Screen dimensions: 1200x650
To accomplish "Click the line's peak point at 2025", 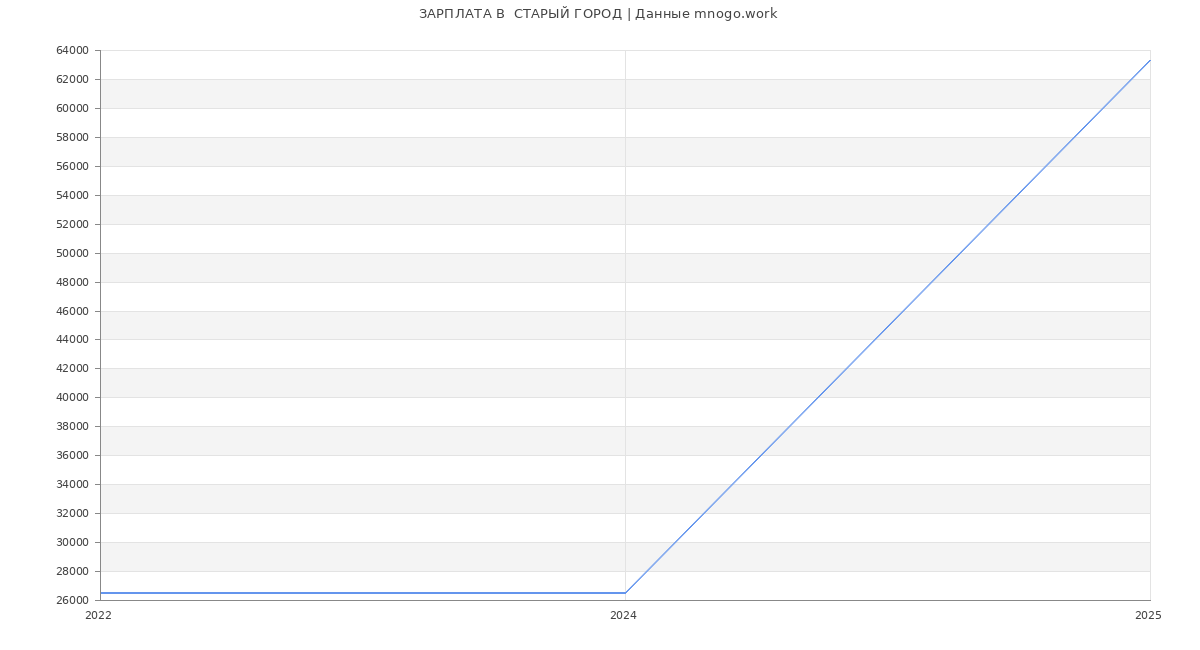I will (x=1149, y=60).
